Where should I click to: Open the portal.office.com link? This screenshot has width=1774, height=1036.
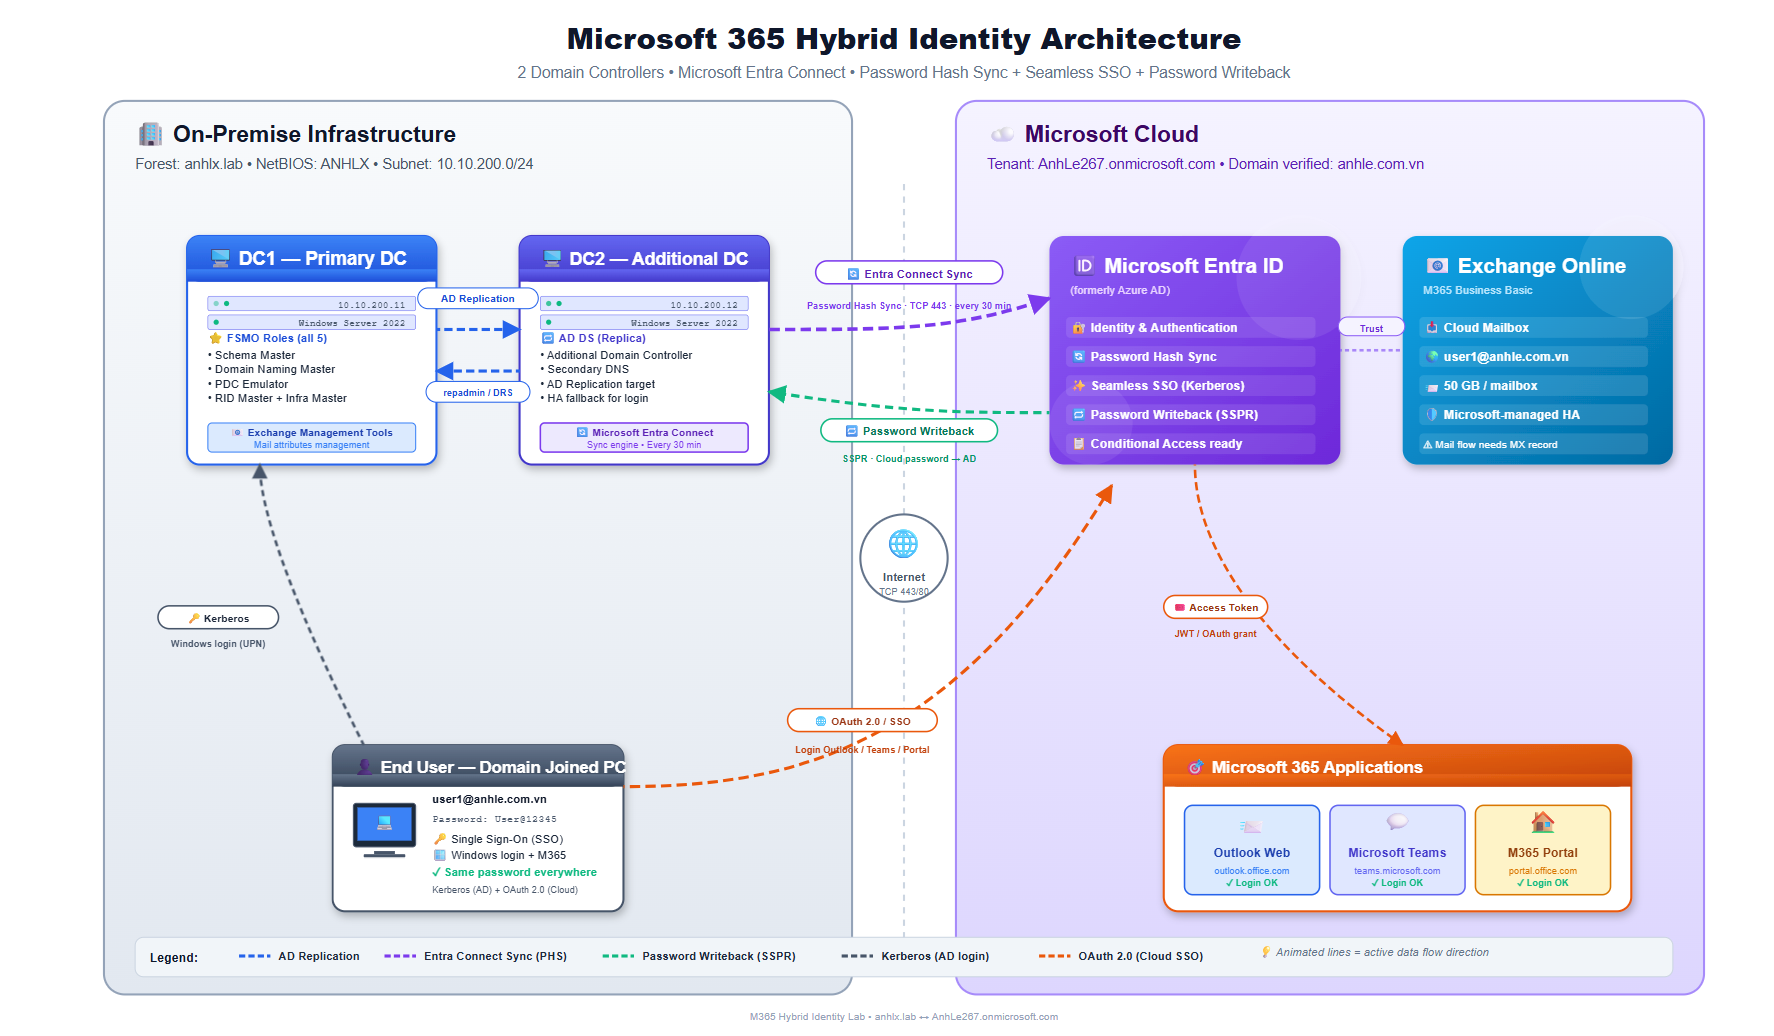[1543, 871]
